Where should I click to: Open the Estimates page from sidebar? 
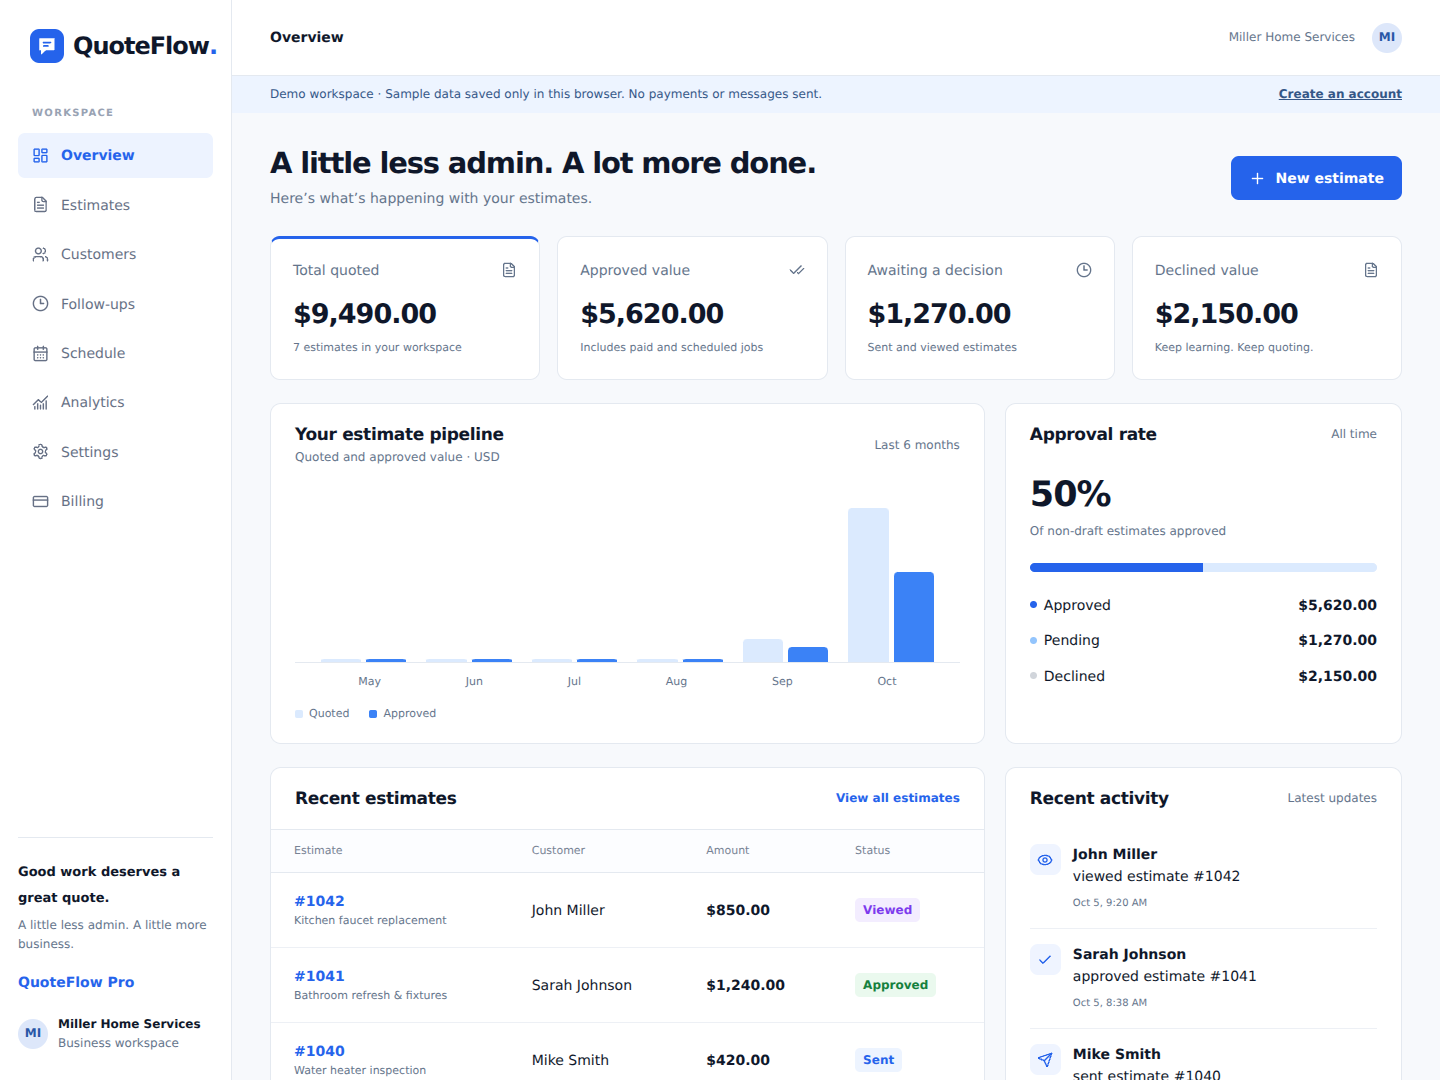point(115,205)
